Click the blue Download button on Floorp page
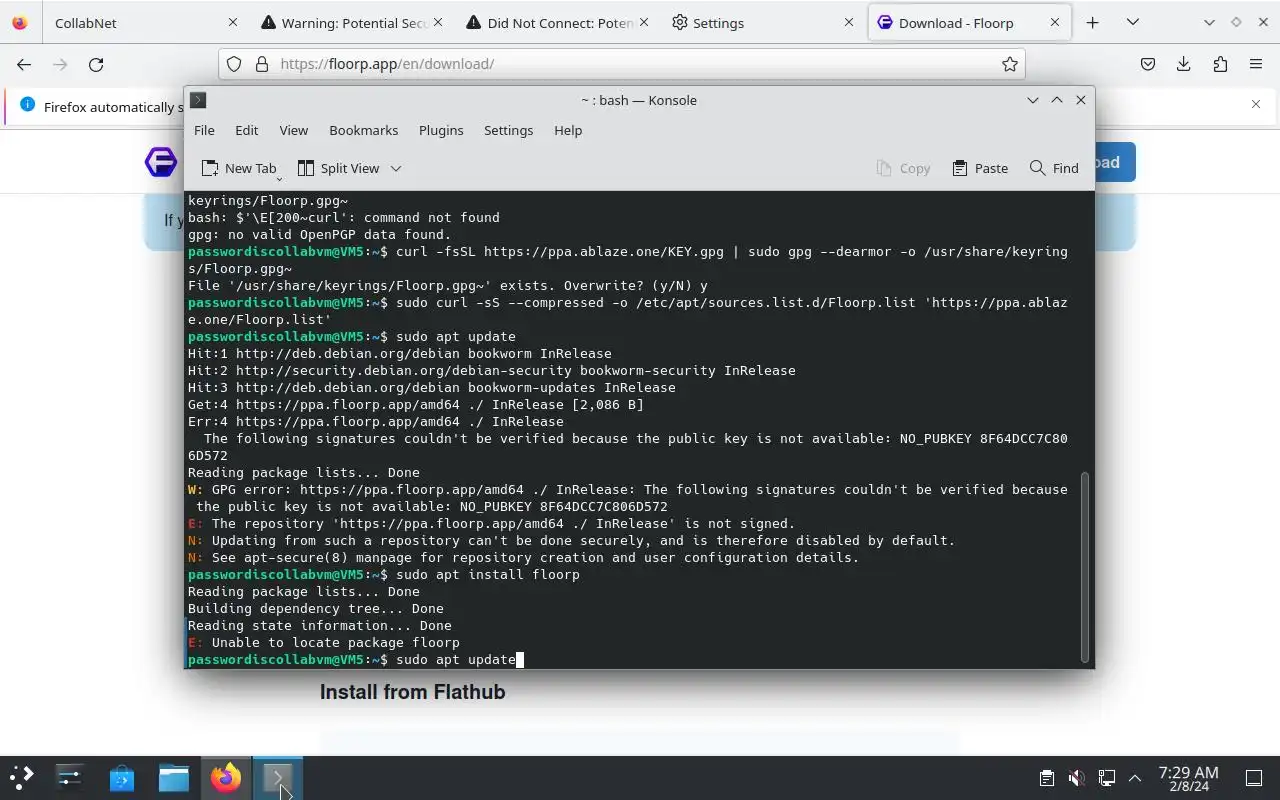Screen dimensions: 1280x800 1115,162
